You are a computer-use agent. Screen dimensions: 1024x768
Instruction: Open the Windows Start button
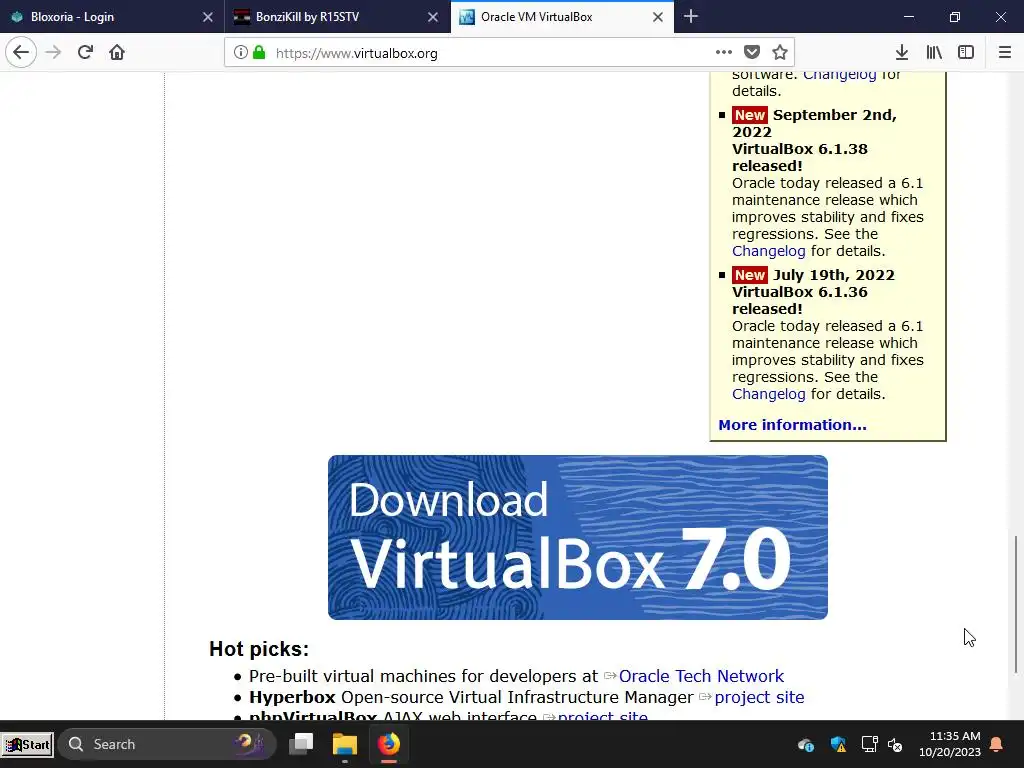pos(27,744)
